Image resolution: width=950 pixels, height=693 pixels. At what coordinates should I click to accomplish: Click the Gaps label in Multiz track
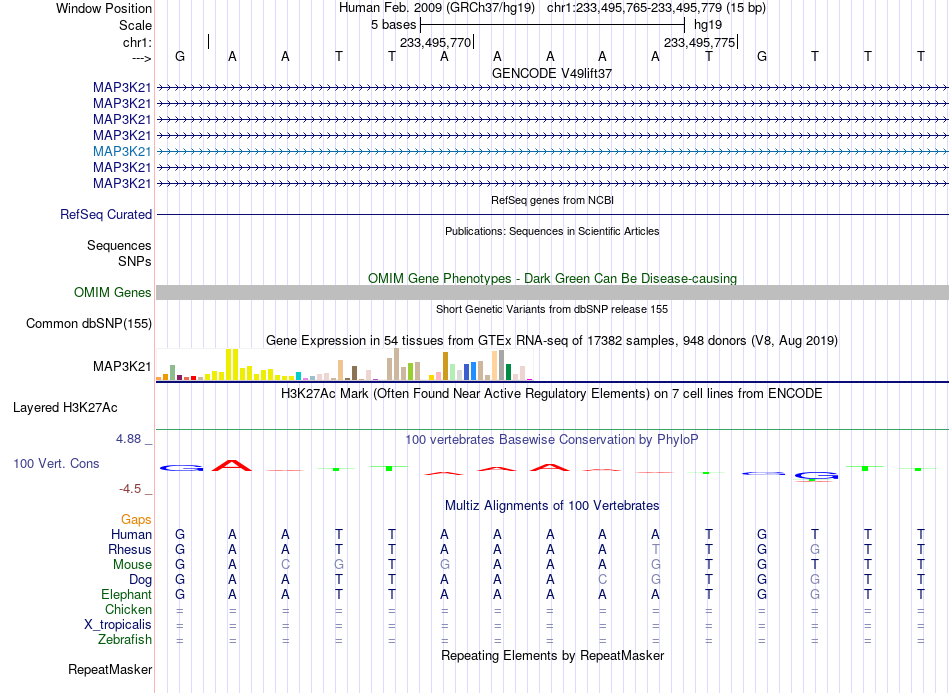coord(136,519)
